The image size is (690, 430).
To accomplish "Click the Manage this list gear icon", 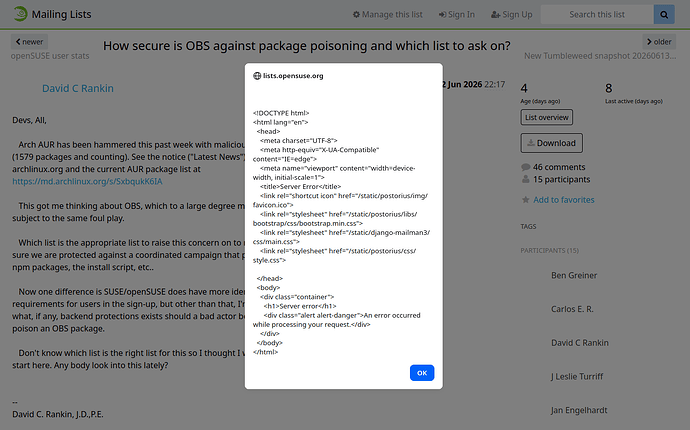I will coord(356,15).
